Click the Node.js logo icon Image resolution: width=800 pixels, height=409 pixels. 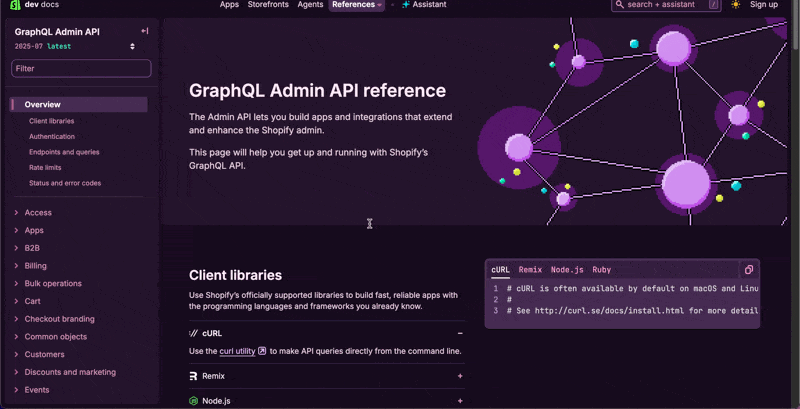click(193, 401)
